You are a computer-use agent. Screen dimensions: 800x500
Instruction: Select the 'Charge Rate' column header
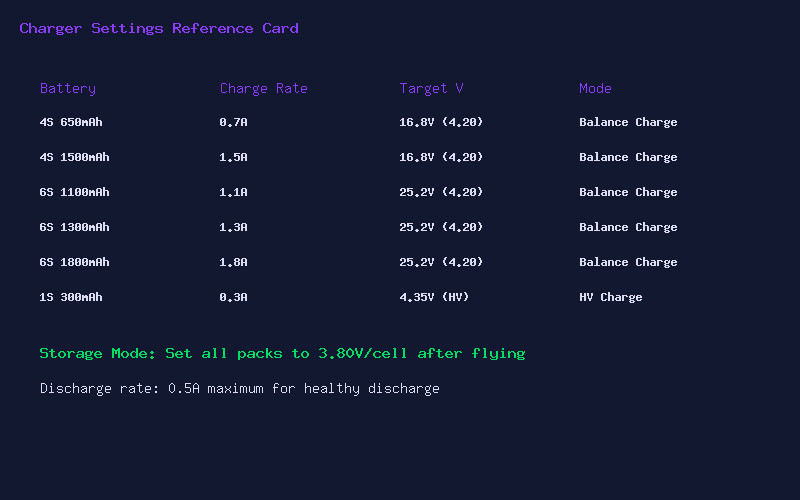[x=264, y=89]
